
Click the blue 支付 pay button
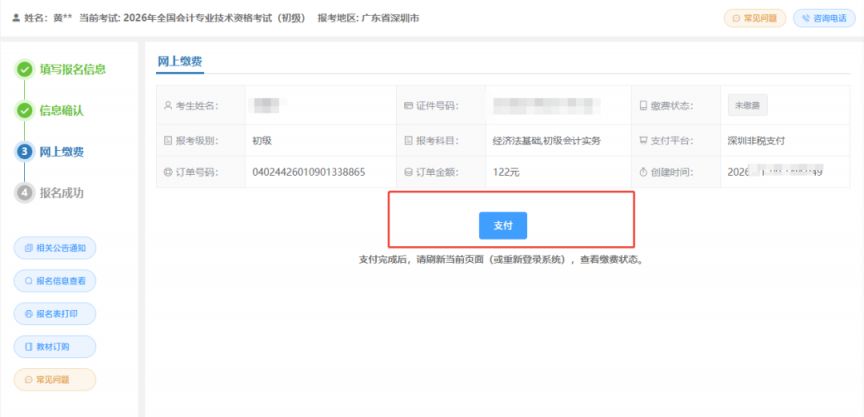pyautogui.click(x=503, y=225)
